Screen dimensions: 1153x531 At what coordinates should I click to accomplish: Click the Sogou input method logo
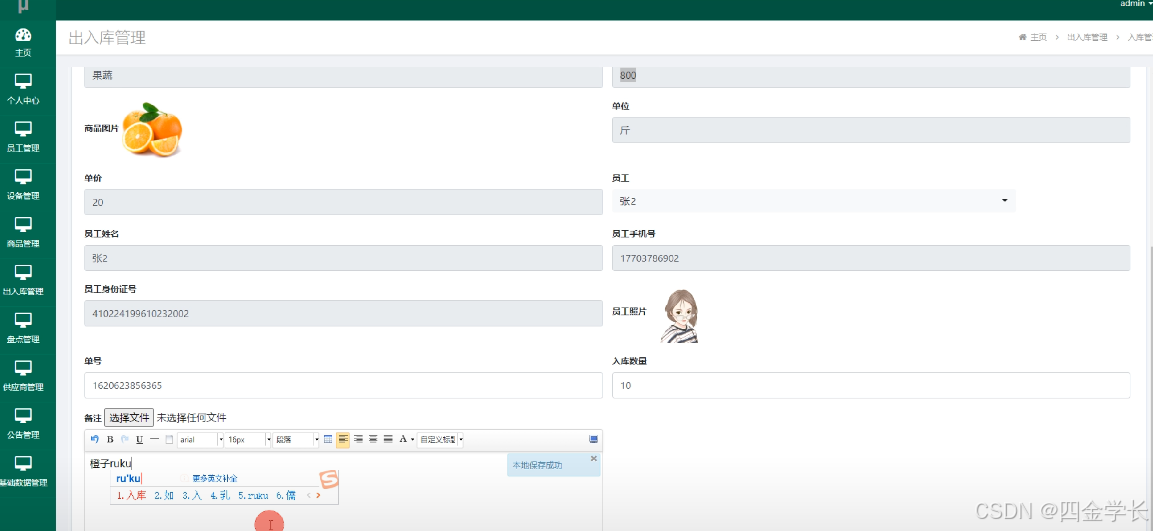coord(328,479)
